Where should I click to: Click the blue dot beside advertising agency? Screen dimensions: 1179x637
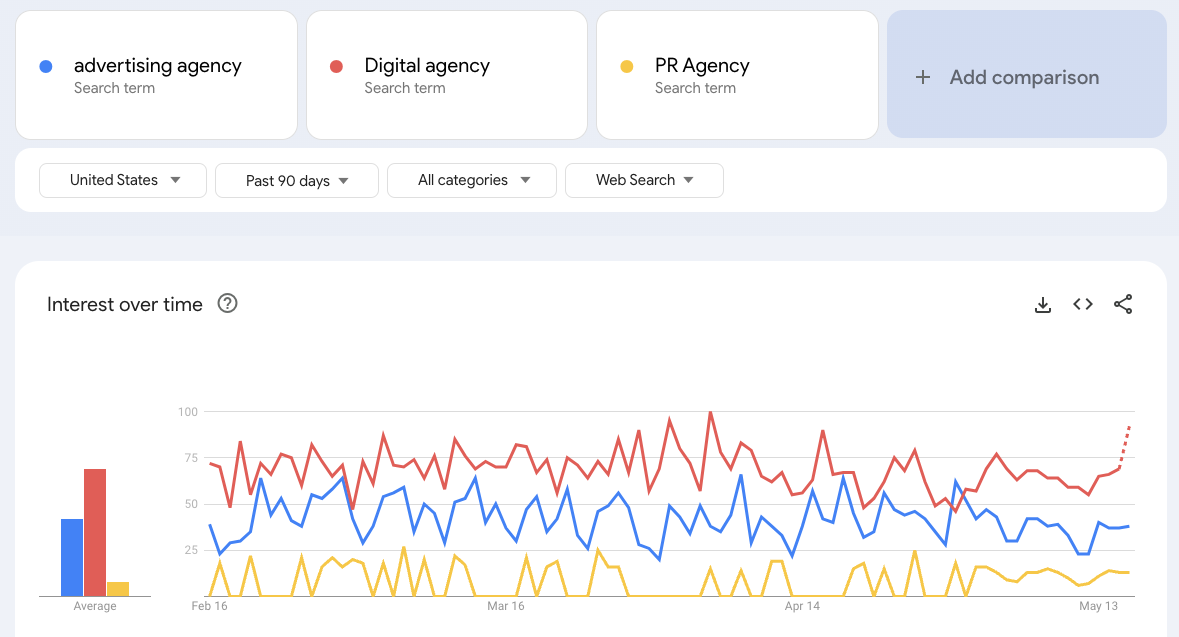click(x=46, y=67)
